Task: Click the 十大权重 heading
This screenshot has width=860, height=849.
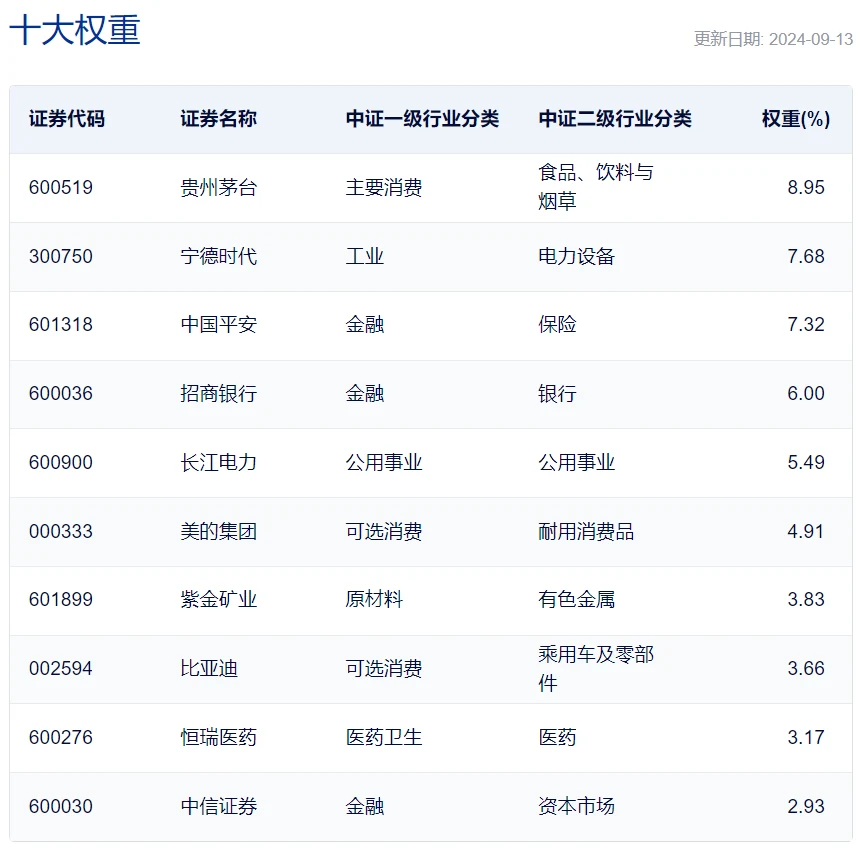Action: [75, 30]
